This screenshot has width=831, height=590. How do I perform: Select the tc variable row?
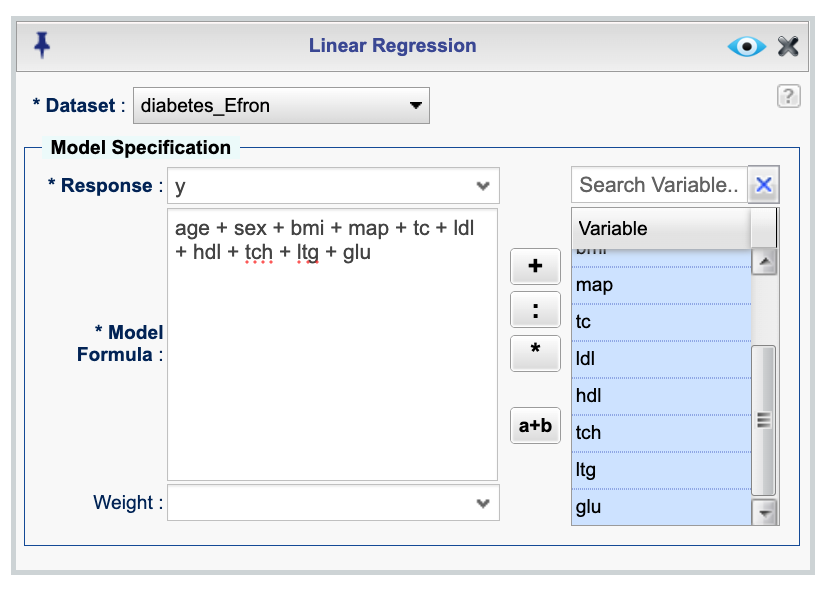(661, 322)
